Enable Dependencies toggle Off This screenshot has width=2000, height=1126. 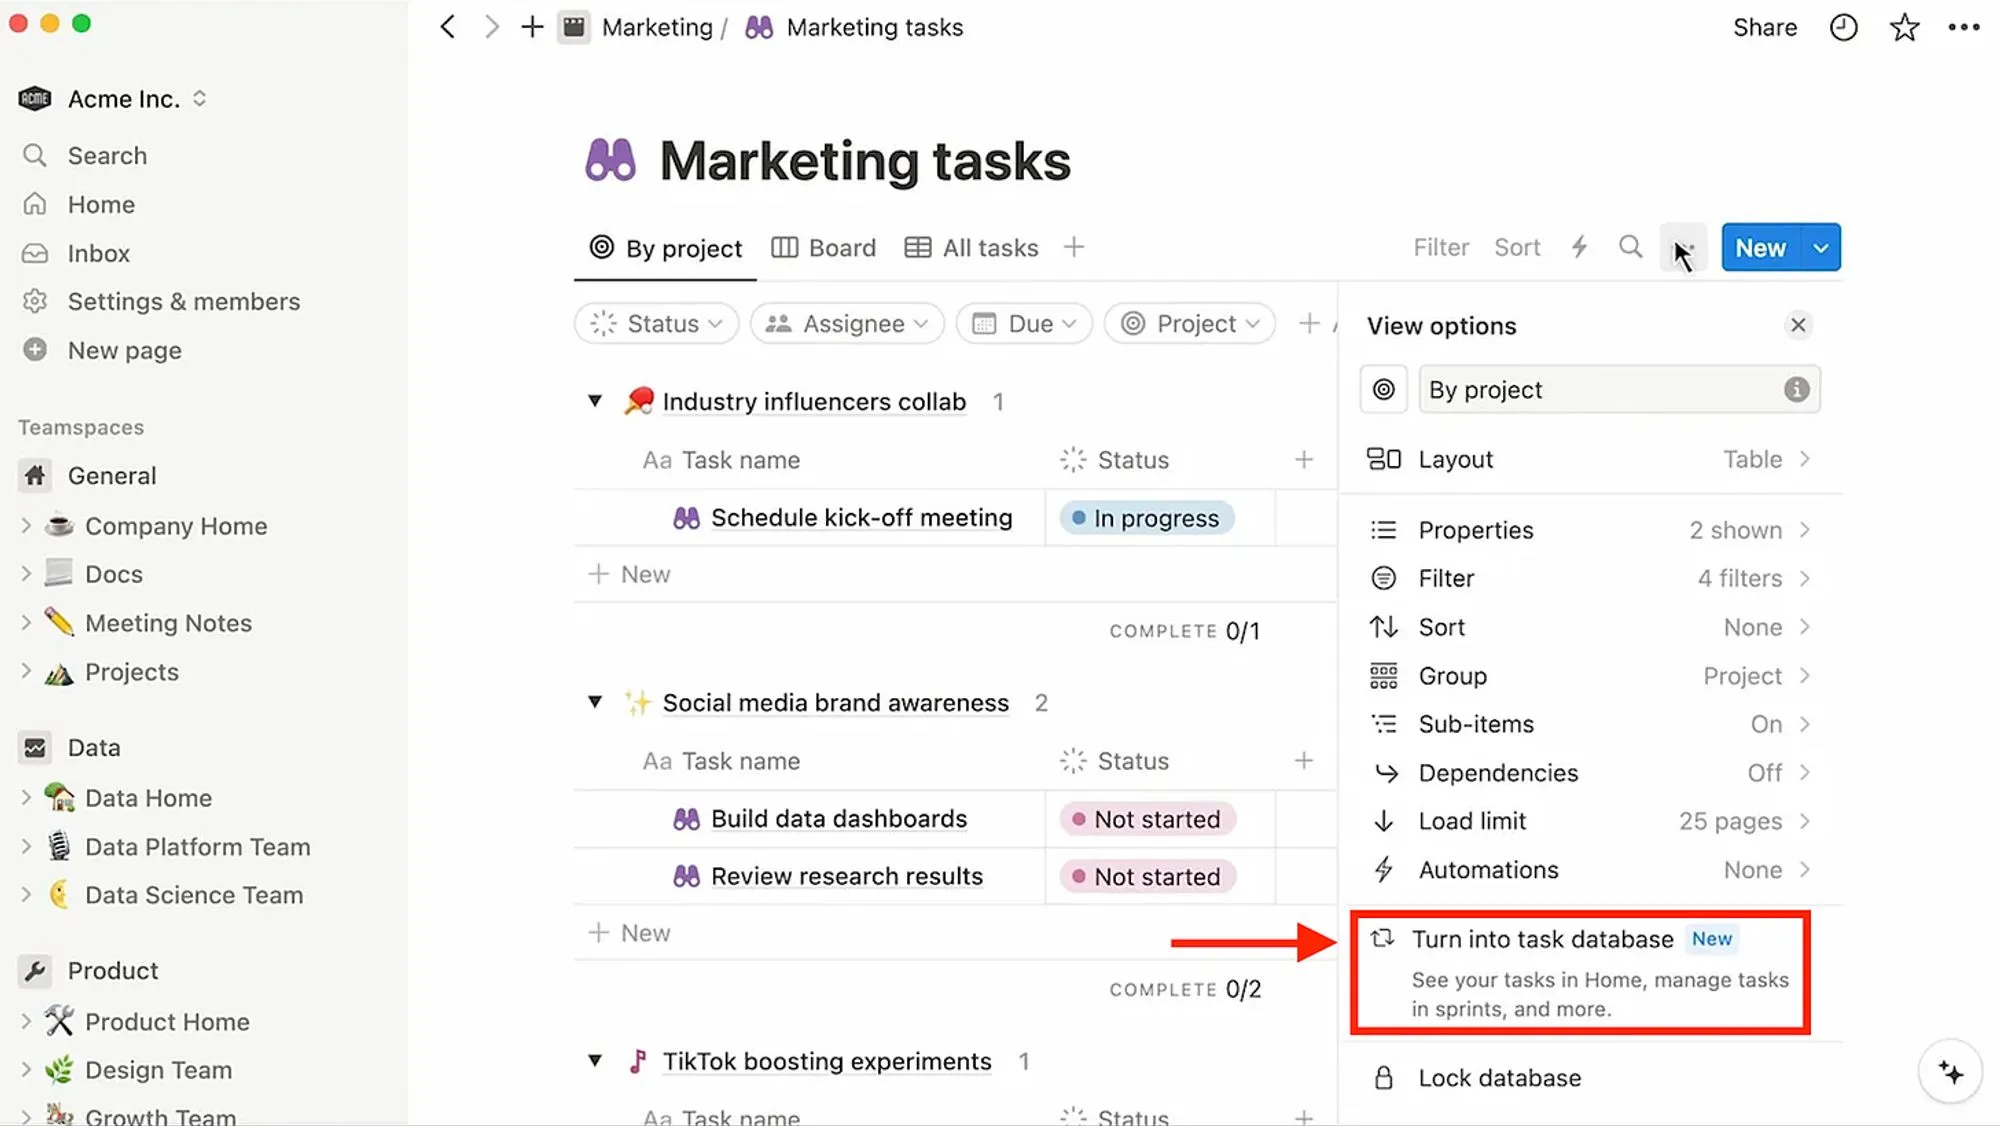(x=1764, y=772)
